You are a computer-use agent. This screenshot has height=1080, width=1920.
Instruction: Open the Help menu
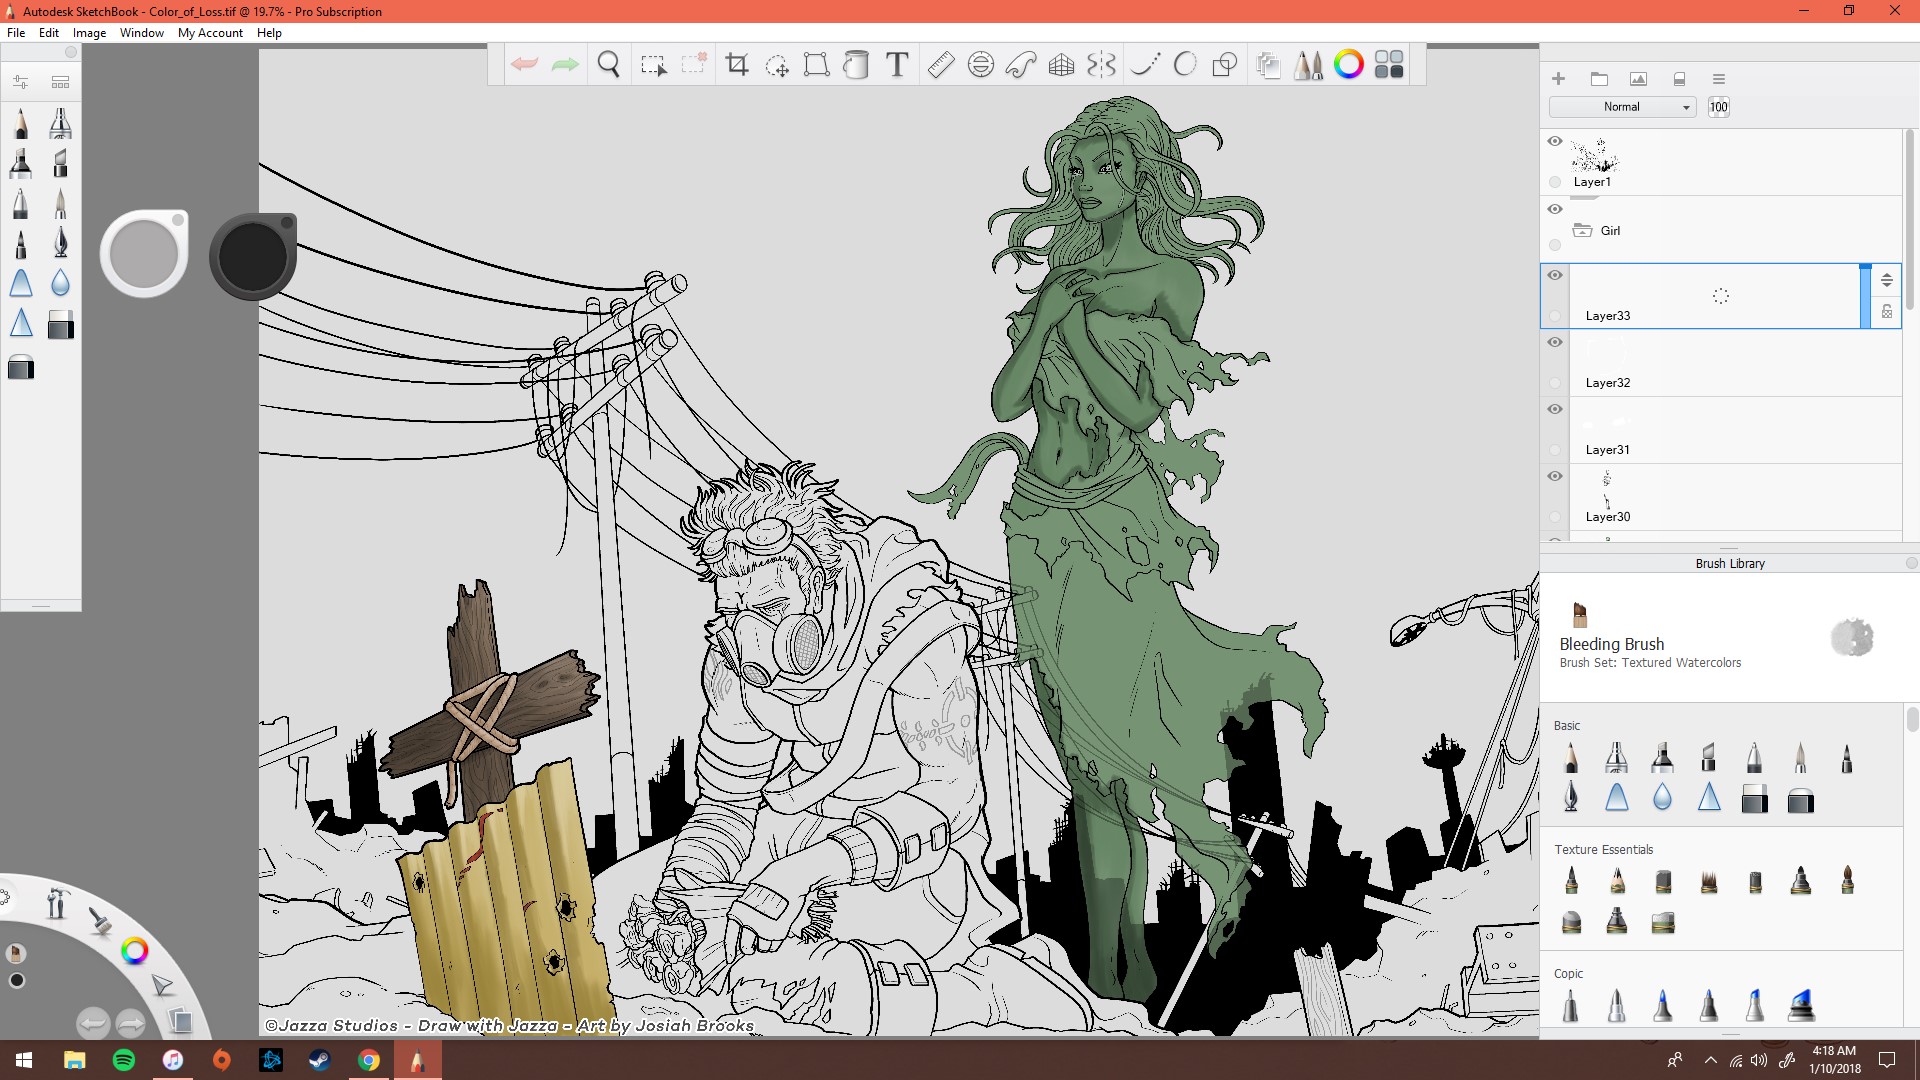[x=269, y=33]
